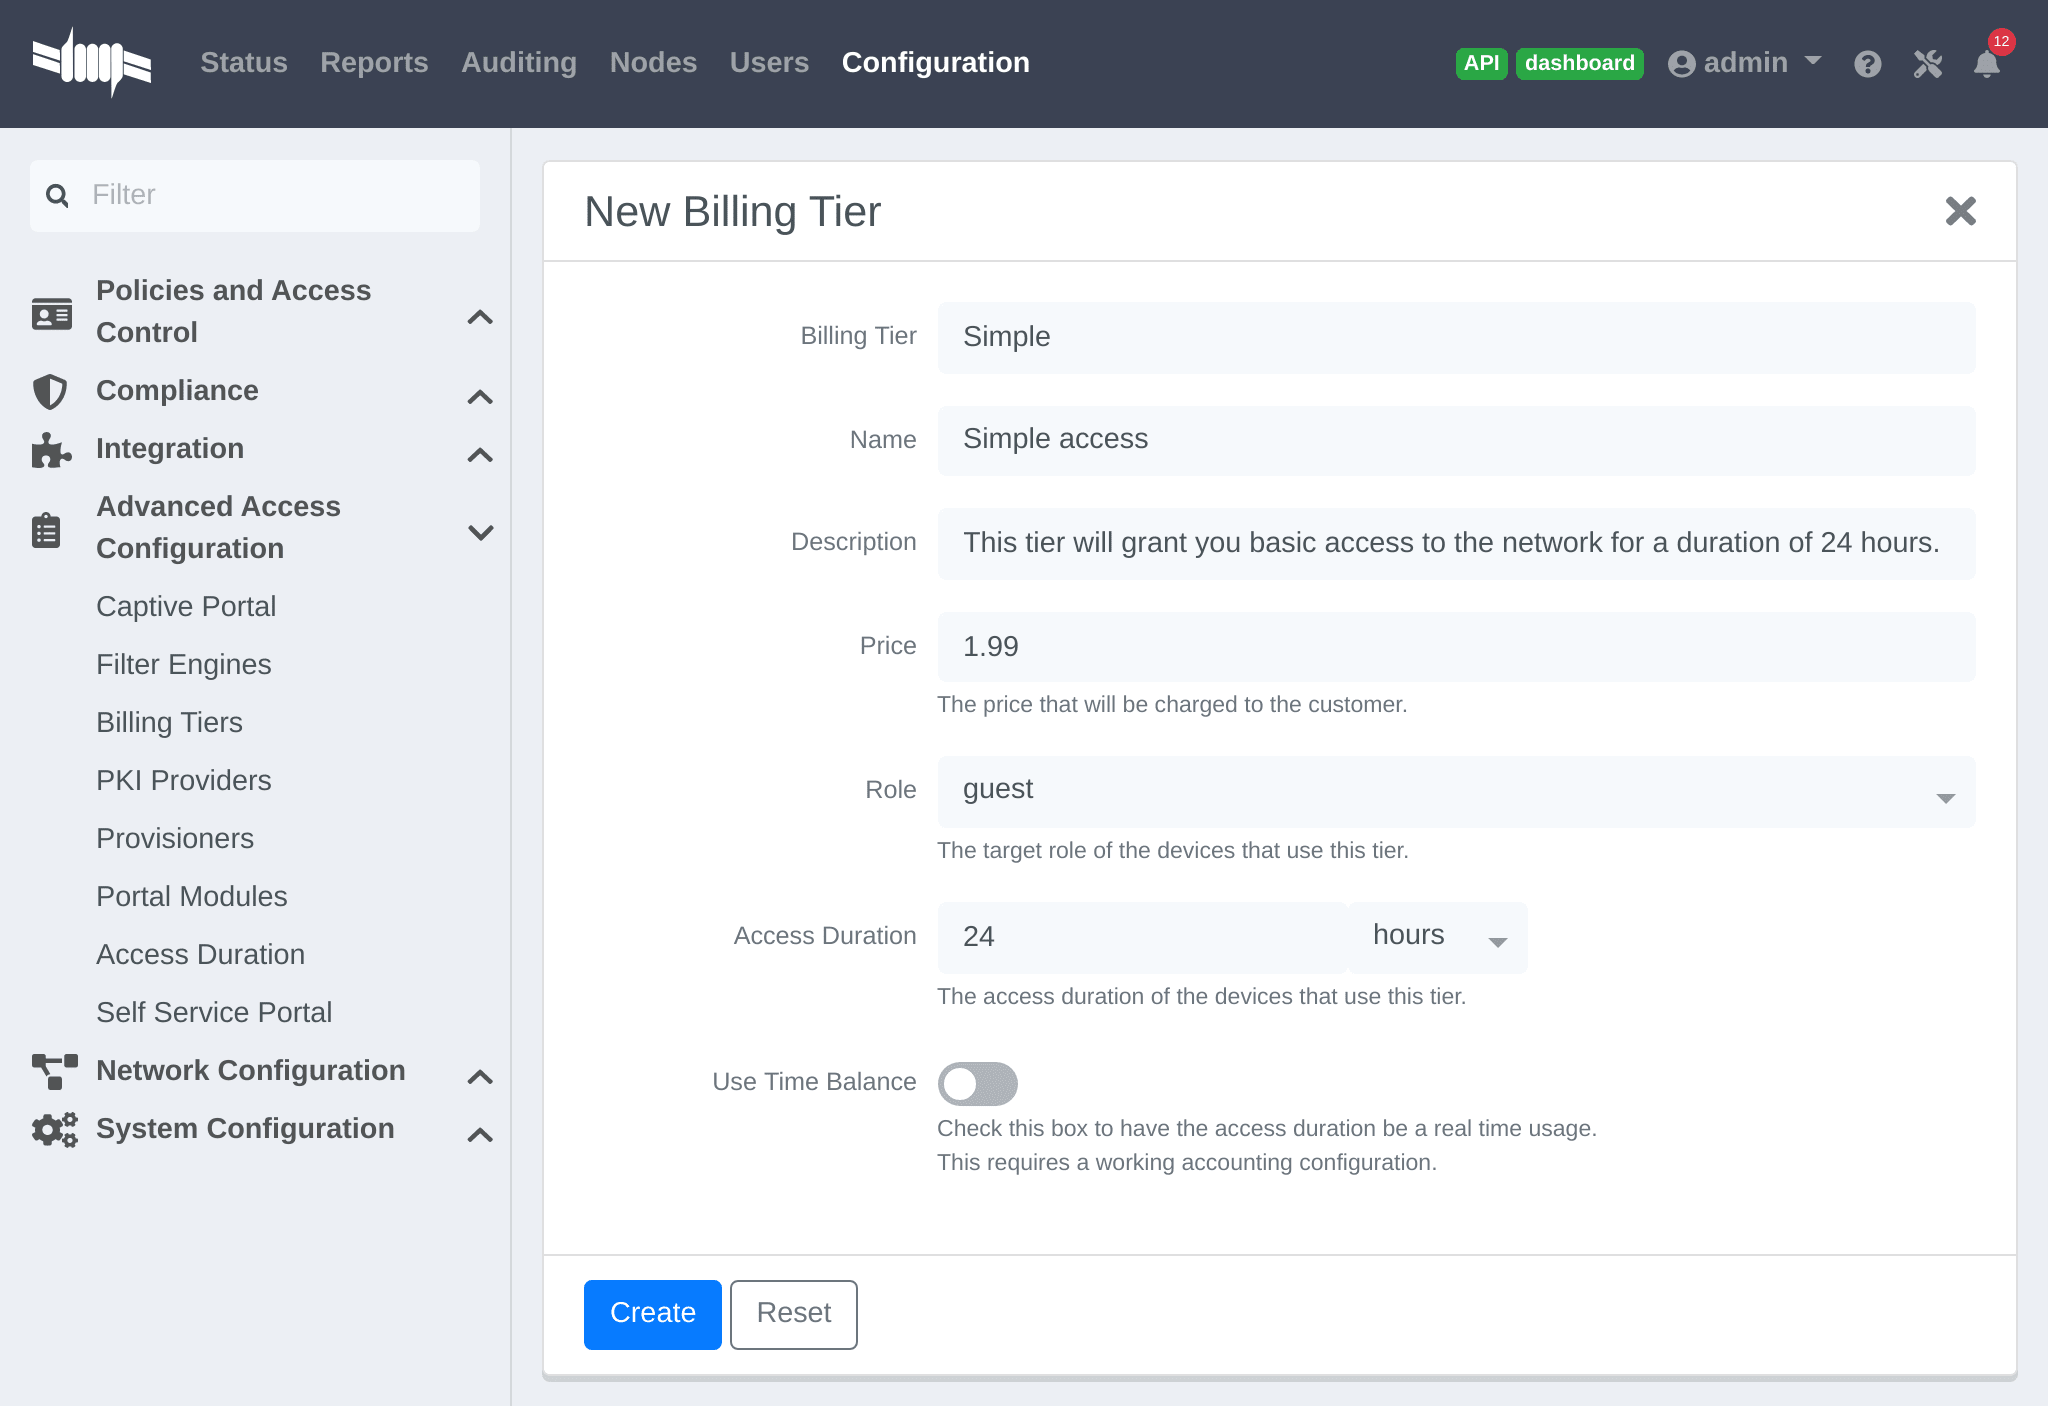Viewport: 2048px width, 1406px height.
Task: Open the help question mark icon
Action: point(1867,64)
